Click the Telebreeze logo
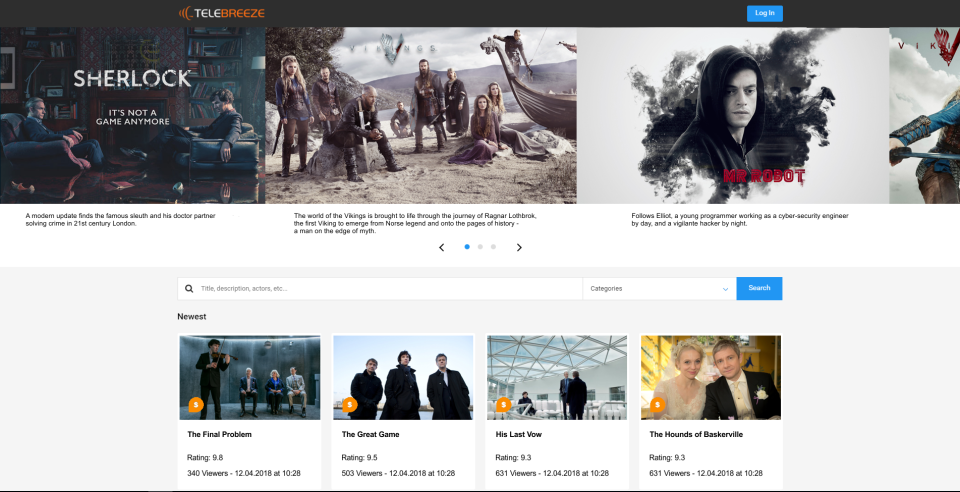Image resolution: width=960 pixels, height=492 pixels. pyautogui.click(x=222, y=13)
